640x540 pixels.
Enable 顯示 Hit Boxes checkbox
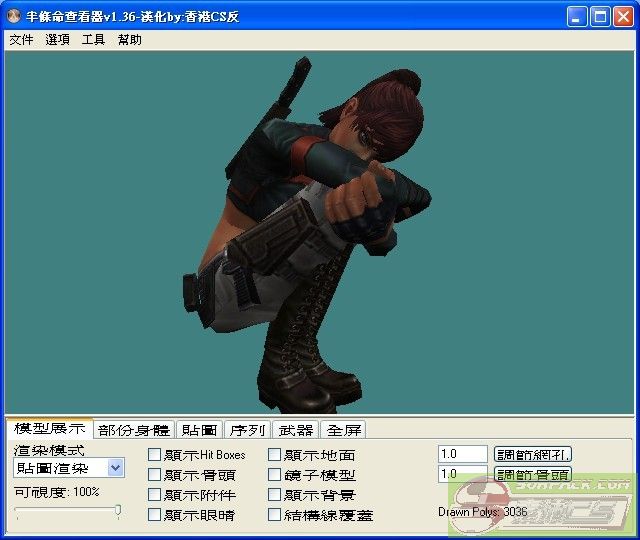pyautogui.click(x=154, y=455)
